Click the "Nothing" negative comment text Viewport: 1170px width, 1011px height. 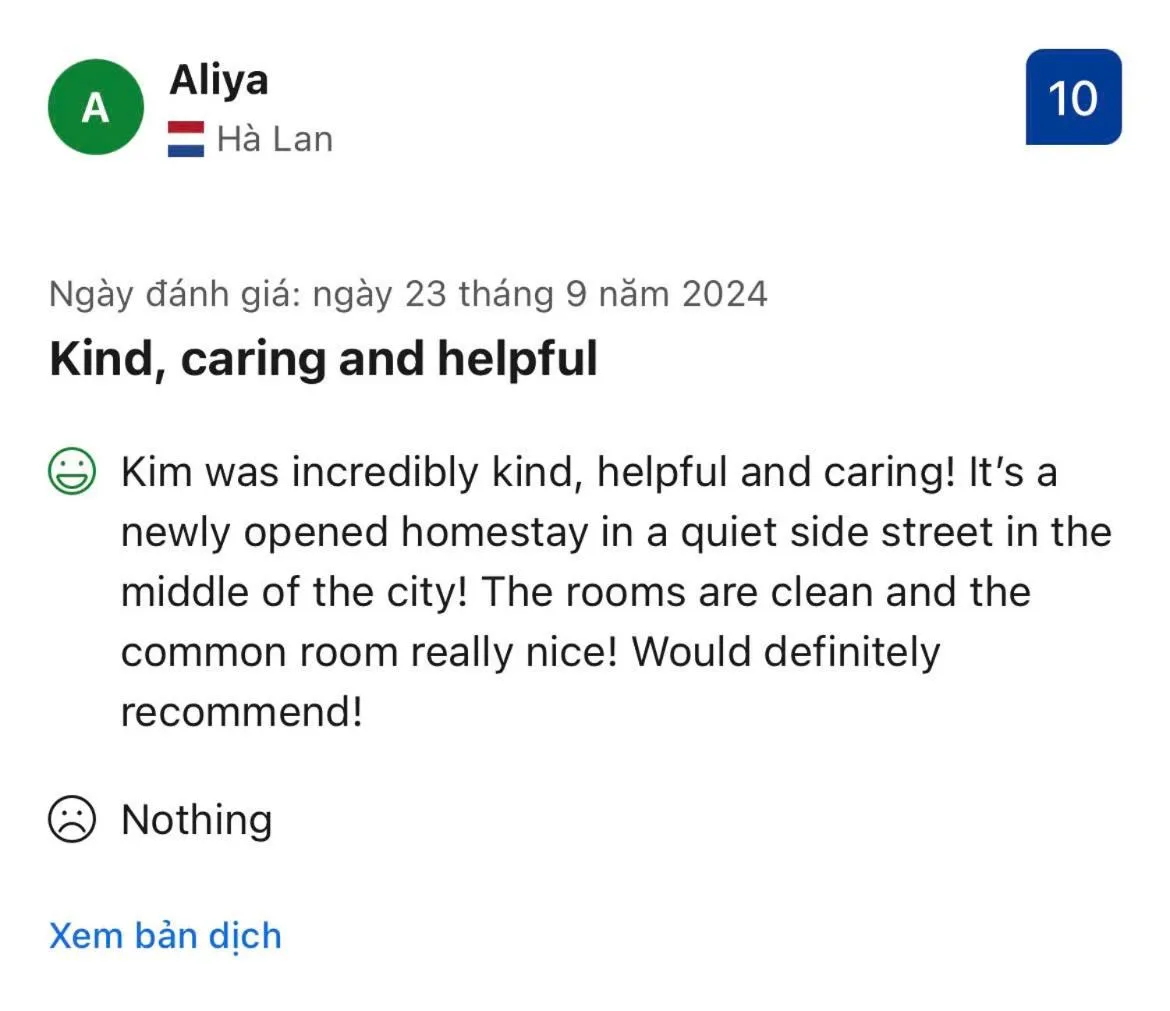pyautogui.click(x=196, y=820)
